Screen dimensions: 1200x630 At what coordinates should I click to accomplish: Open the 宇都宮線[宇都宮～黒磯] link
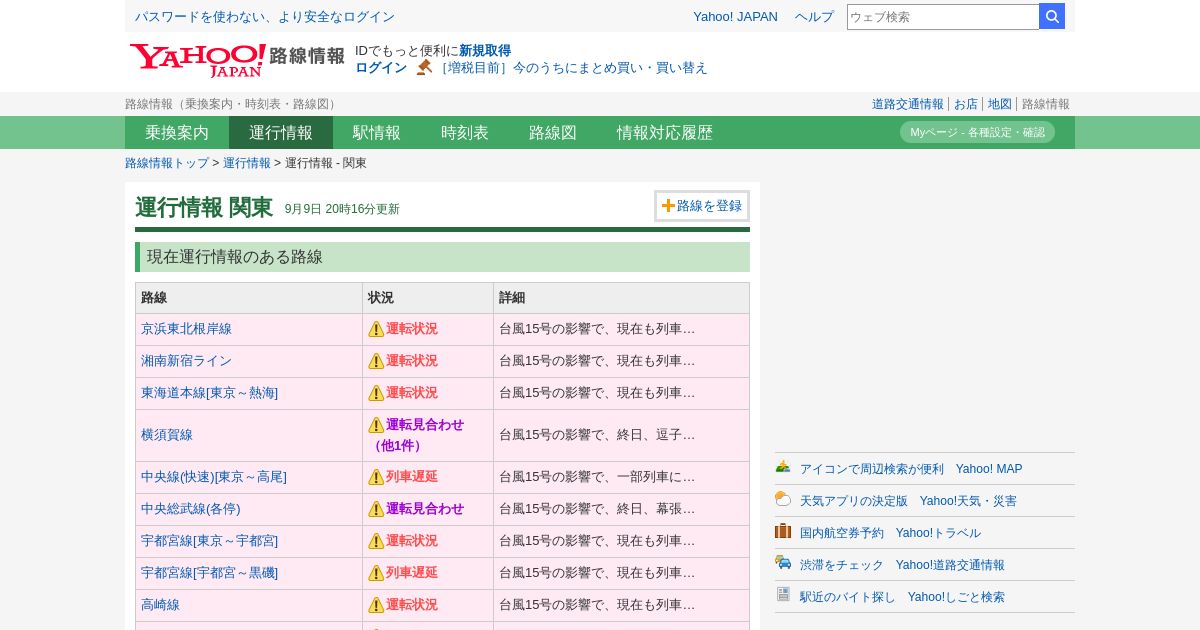coord(209,573)
